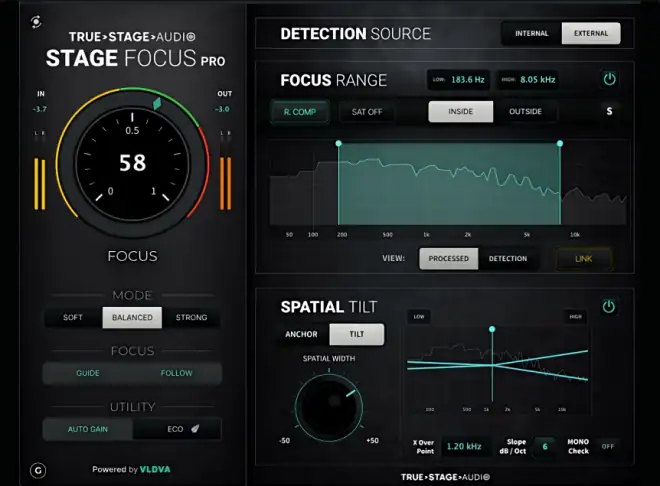Click the Spatial Width knob
This screenshot has width=660, height=486.
point(329,406)
